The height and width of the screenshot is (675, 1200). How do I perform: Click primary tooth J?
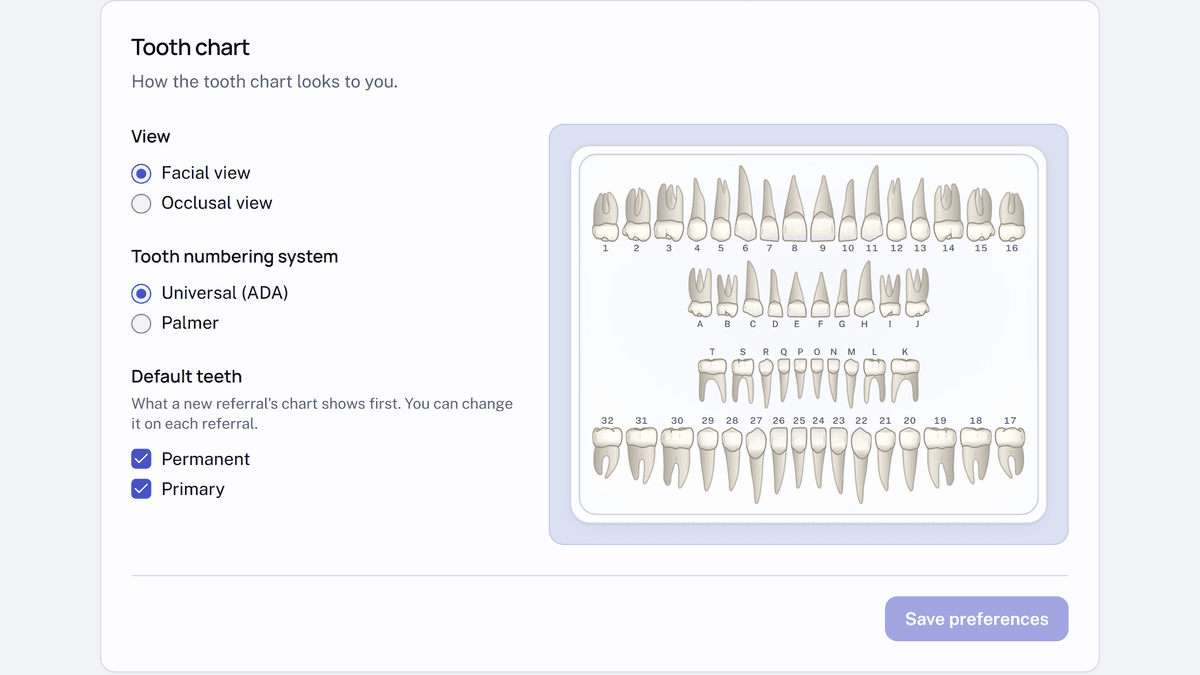[x=917, y=292]
